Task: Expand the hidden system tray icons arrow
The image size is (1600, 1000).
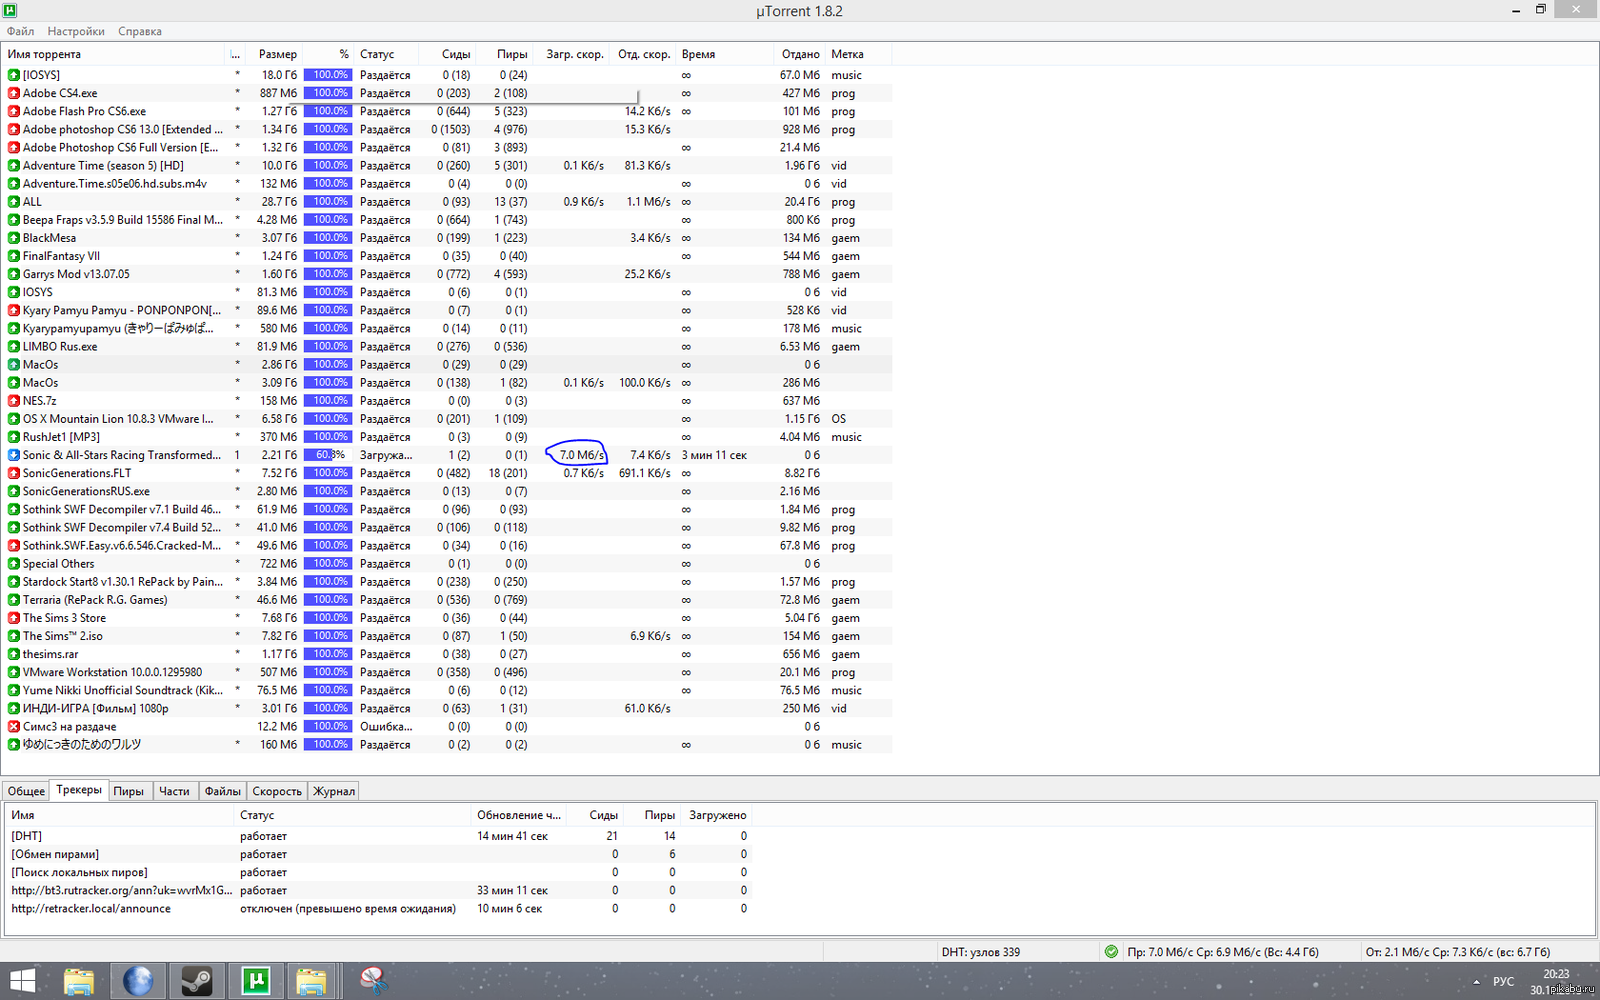Action: click(x=1476, y=982)
